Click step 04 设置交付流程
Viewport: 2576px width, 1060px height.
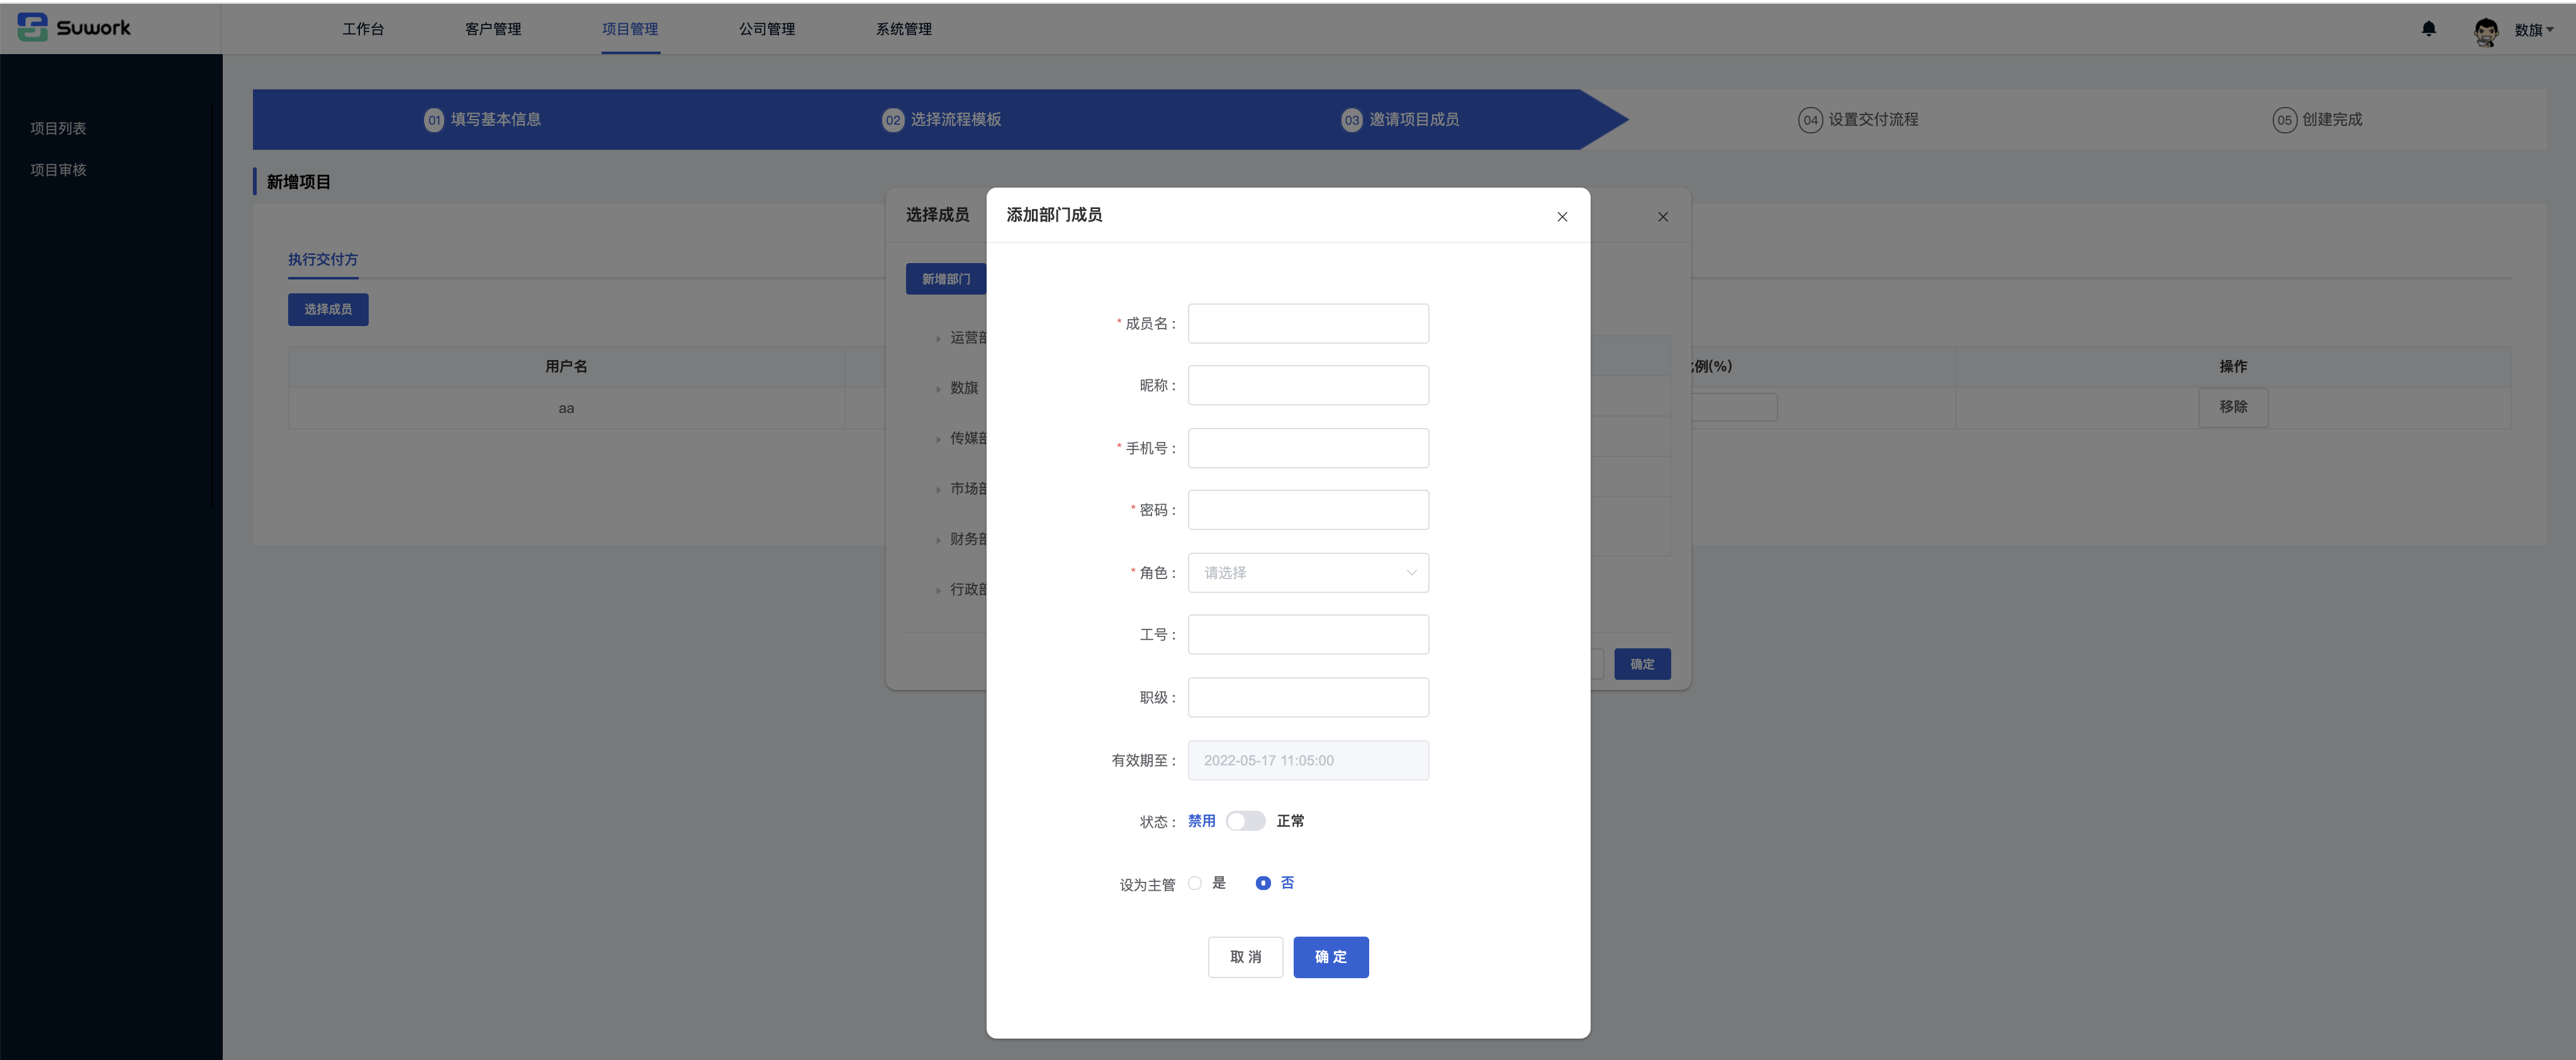click(1858, 120)
